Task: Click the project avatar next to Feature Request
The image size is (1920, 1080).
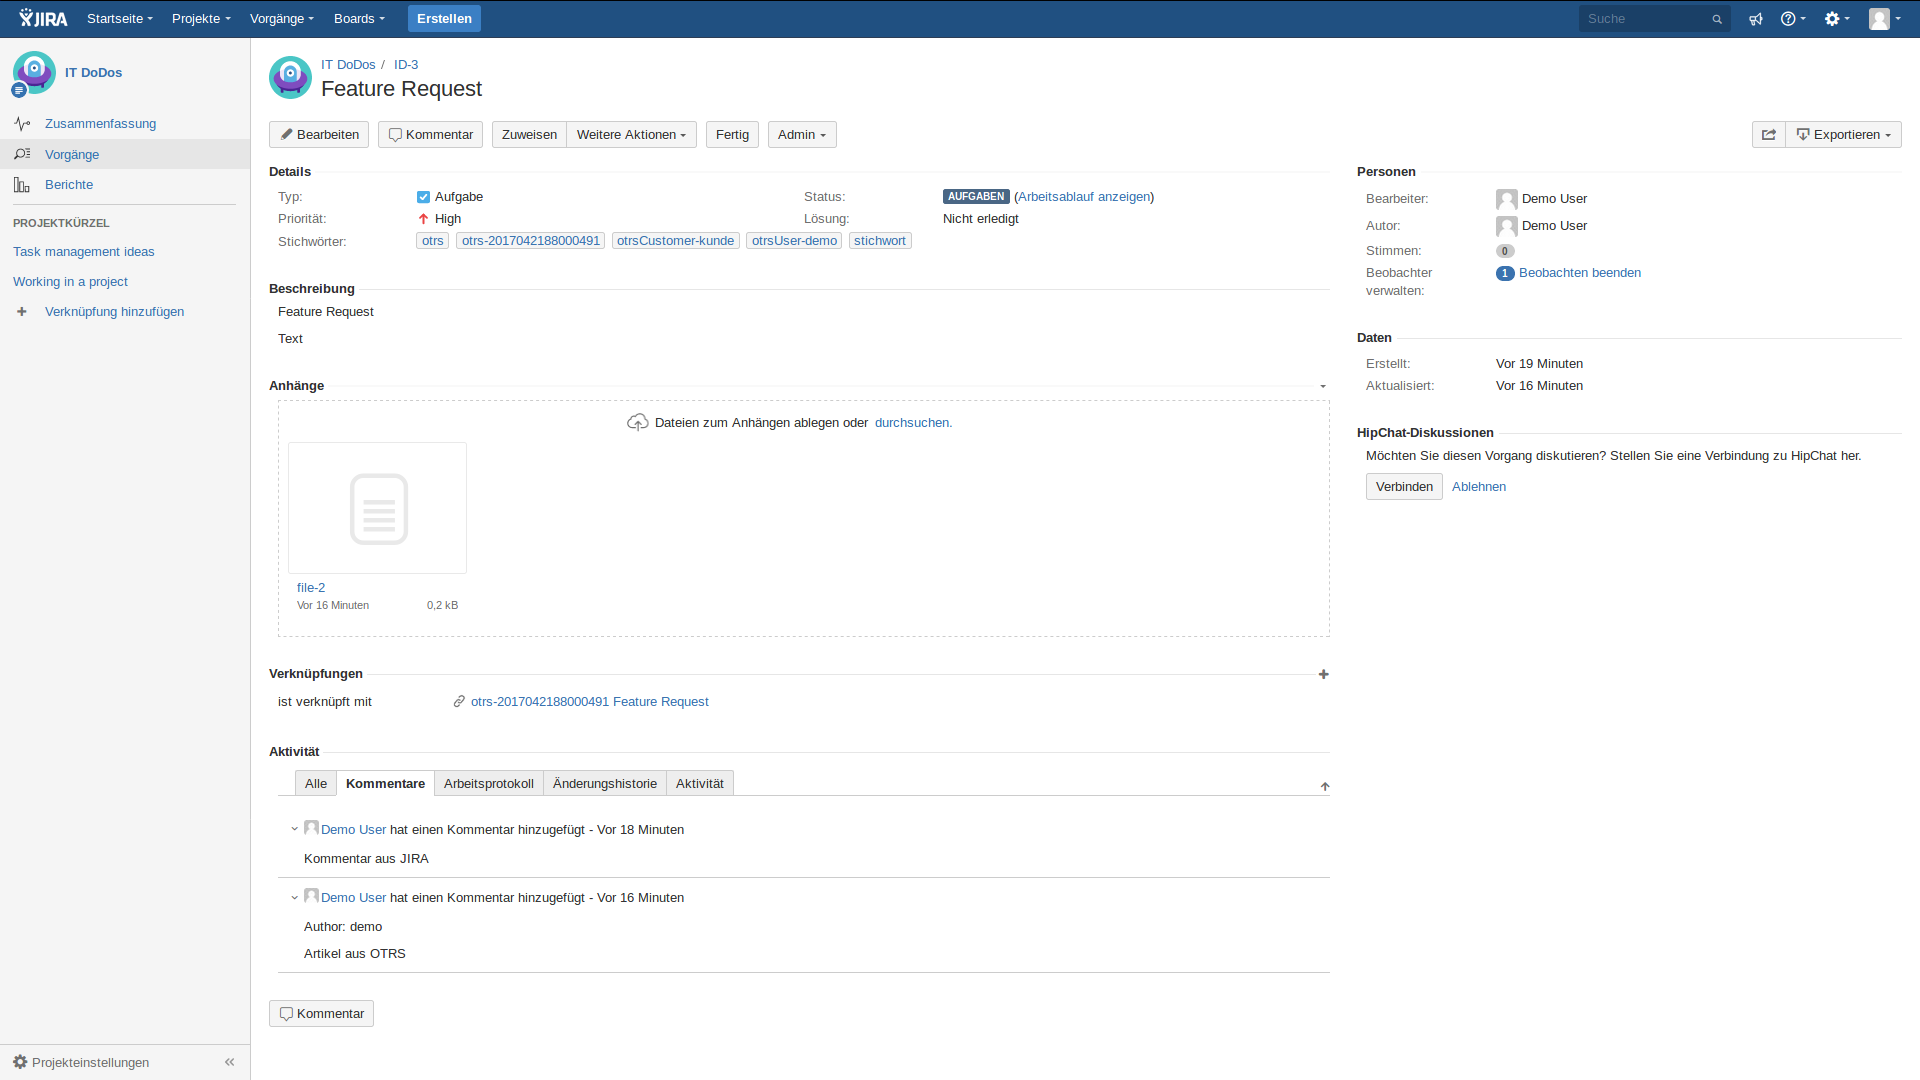Action: (x=290, y=77)
